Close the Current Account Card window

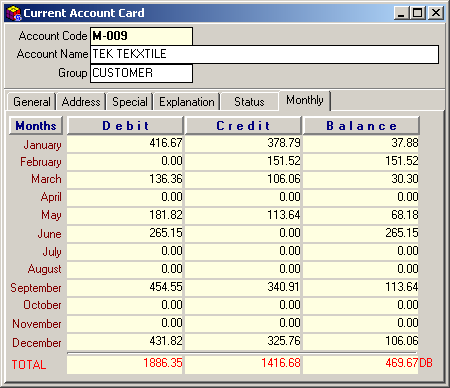tap(436, 13)
